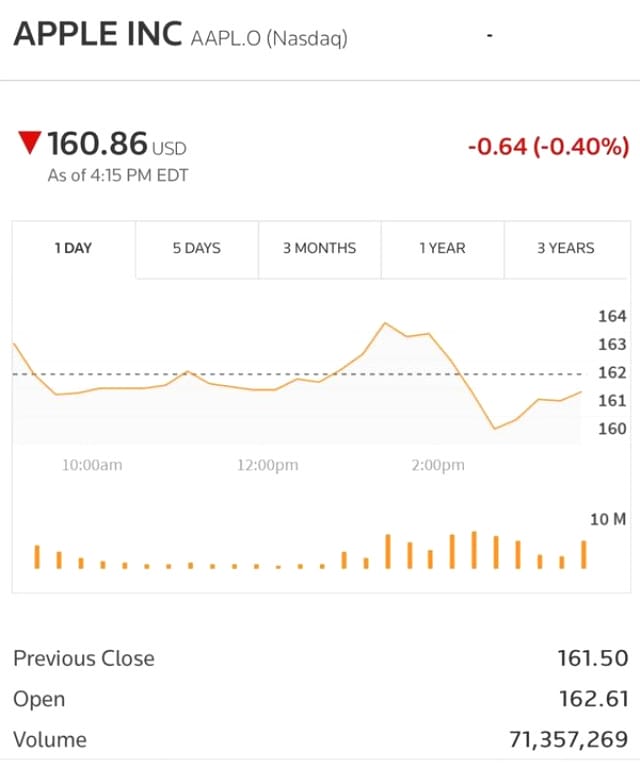The width and height of the screenshot is (640, 768).
Task: Click the -0.64 (-0.40%) change value
Action: 548,147
